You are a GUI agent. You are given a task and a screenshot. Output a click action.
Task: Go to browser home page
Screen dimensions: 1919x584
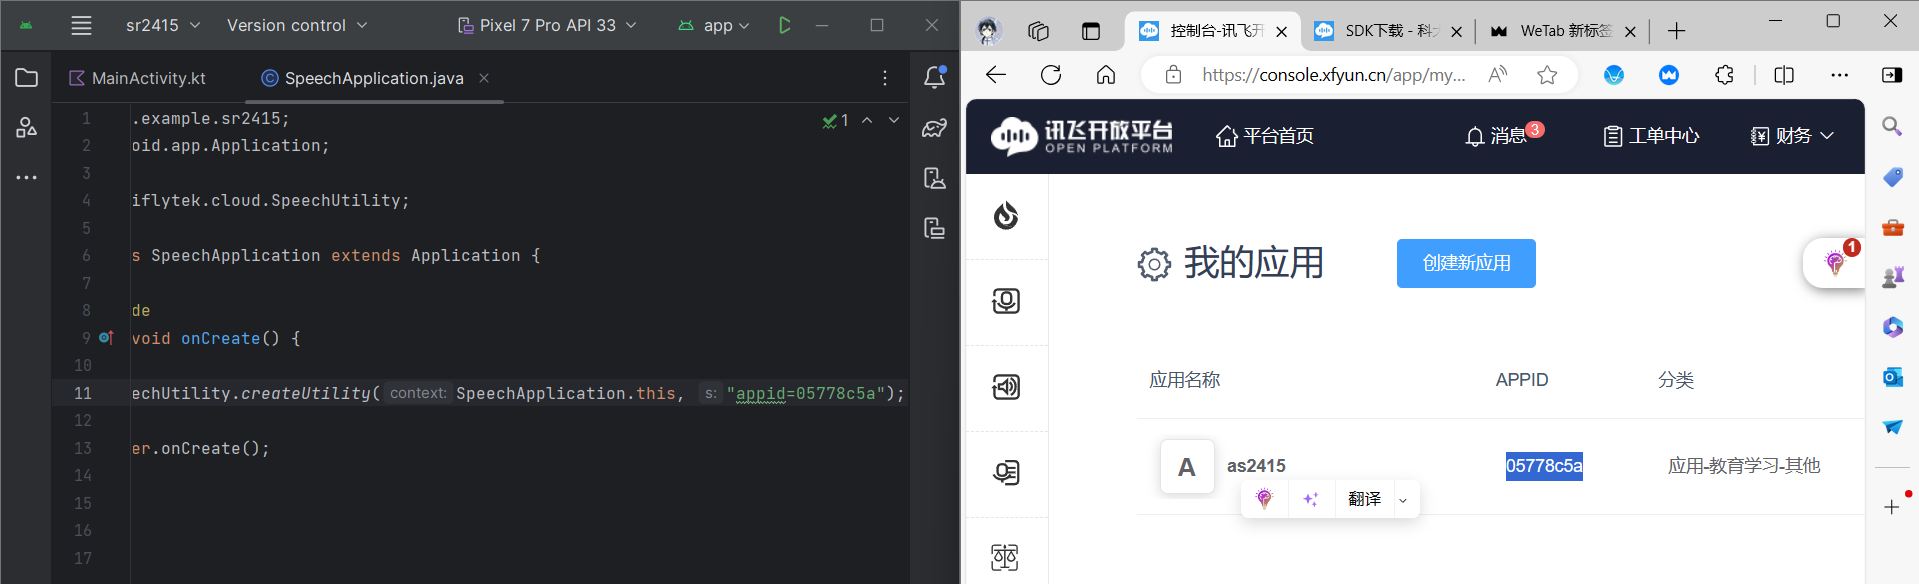(1106, 75)
